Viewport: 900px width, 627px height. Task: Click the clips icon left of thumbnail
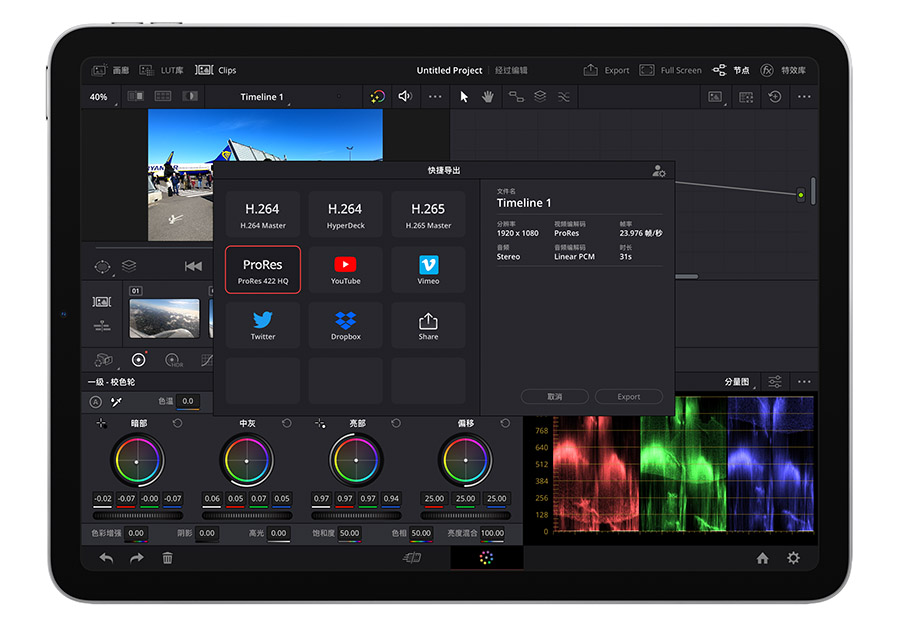(102, 301)
